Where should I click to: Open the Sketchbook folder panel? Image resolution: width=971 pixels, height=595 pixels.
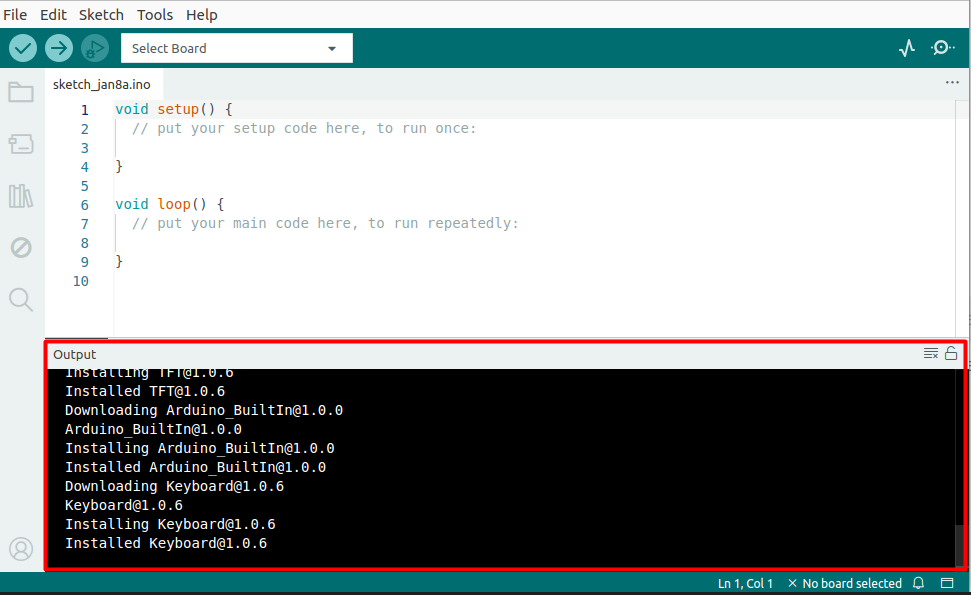[21, 93]
